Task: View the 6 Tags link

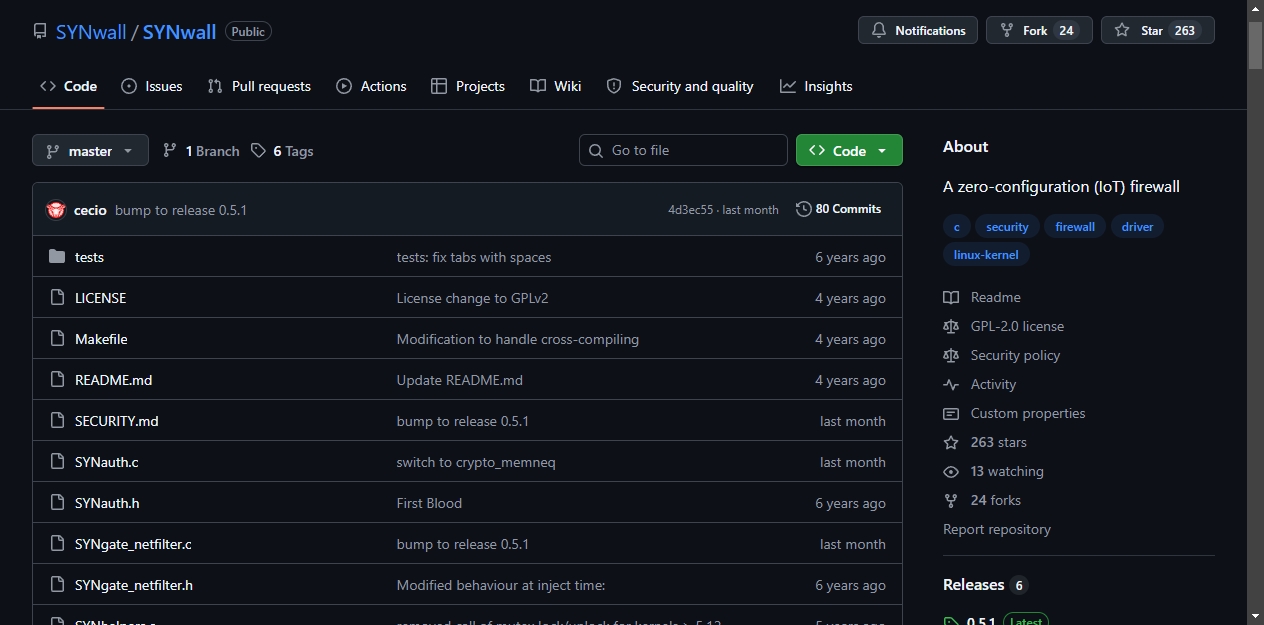Action: tap(282, 151)
